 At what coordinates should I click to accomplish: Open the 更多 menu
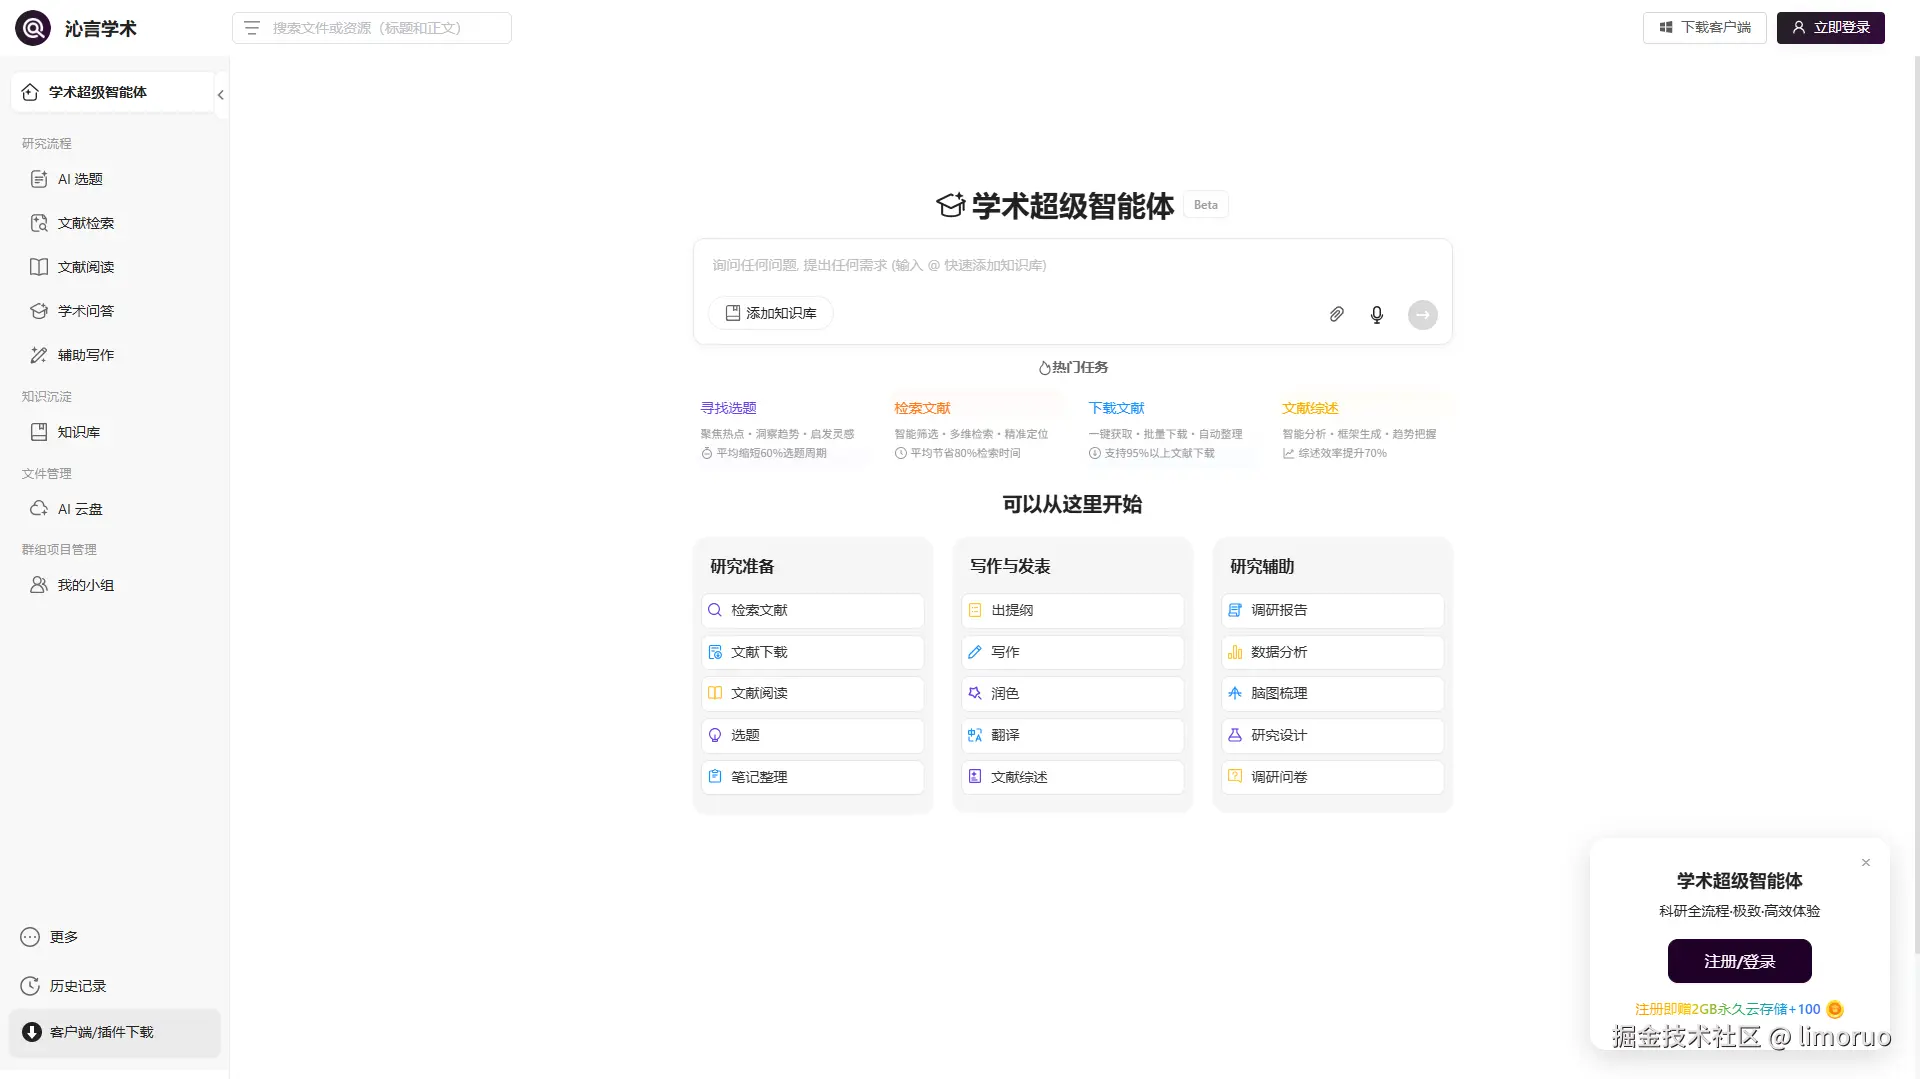63,937
